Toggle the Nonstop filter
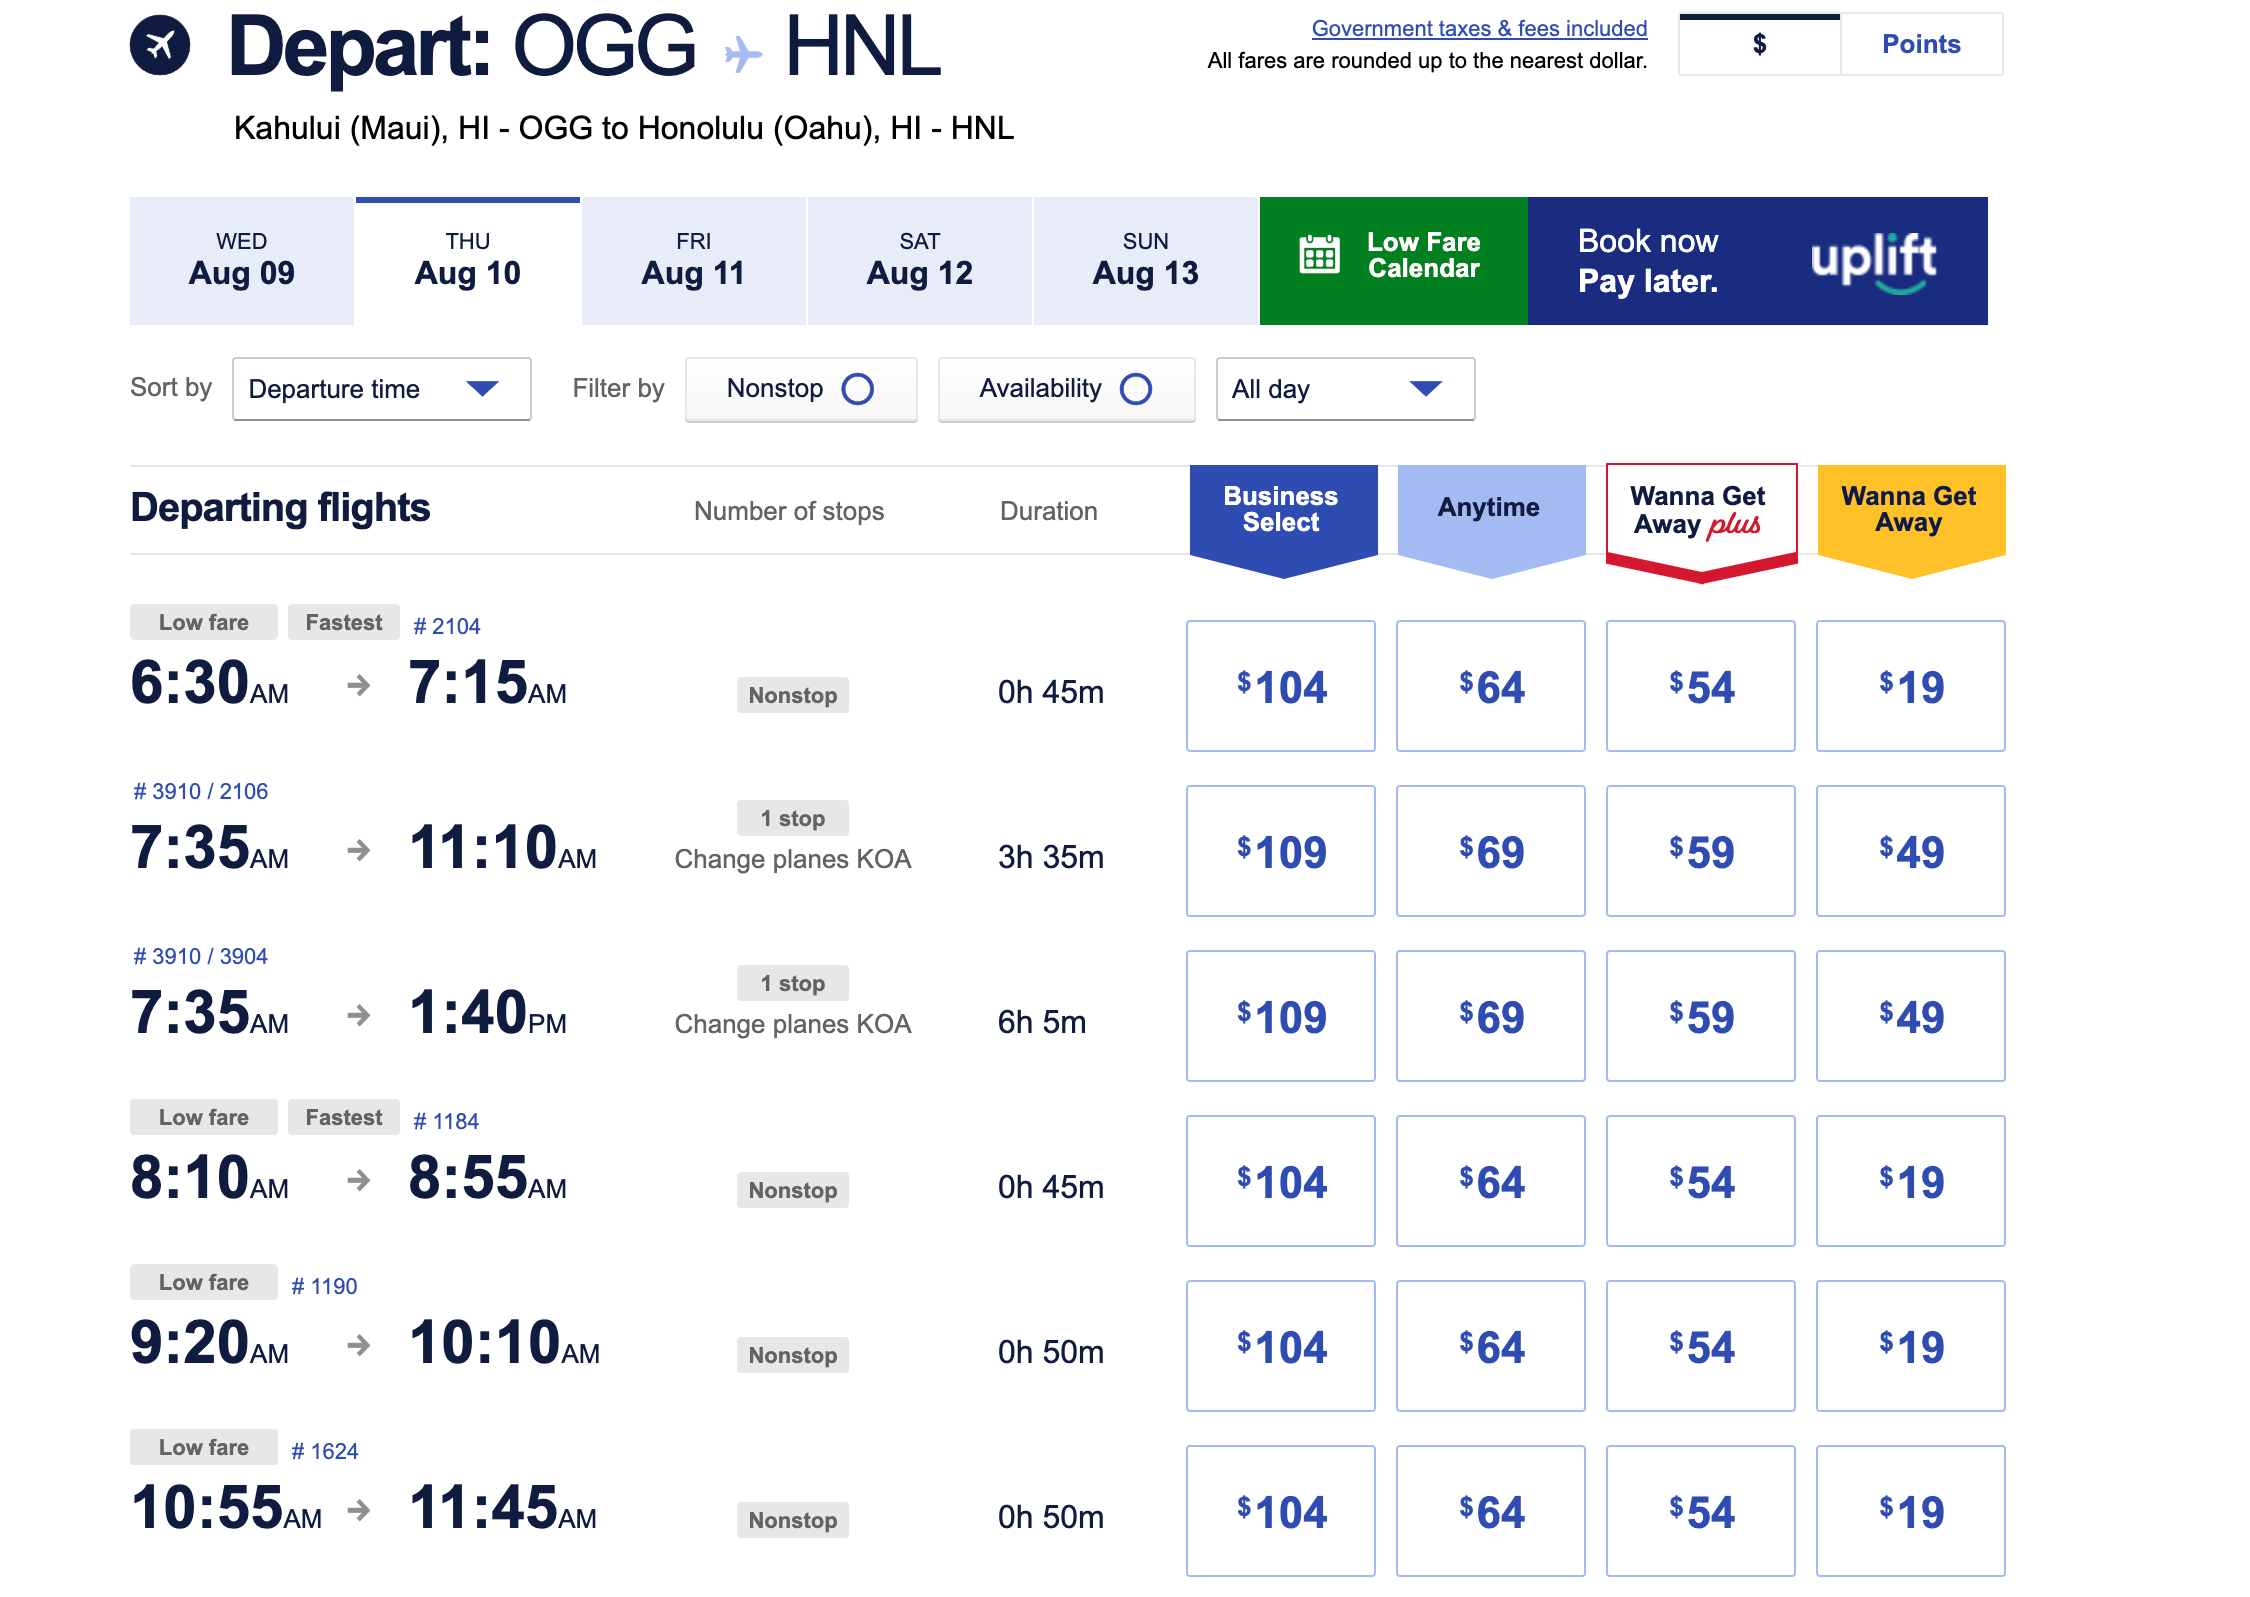The height and width of the screenshot is (1597, 2250). click(801, 389)
